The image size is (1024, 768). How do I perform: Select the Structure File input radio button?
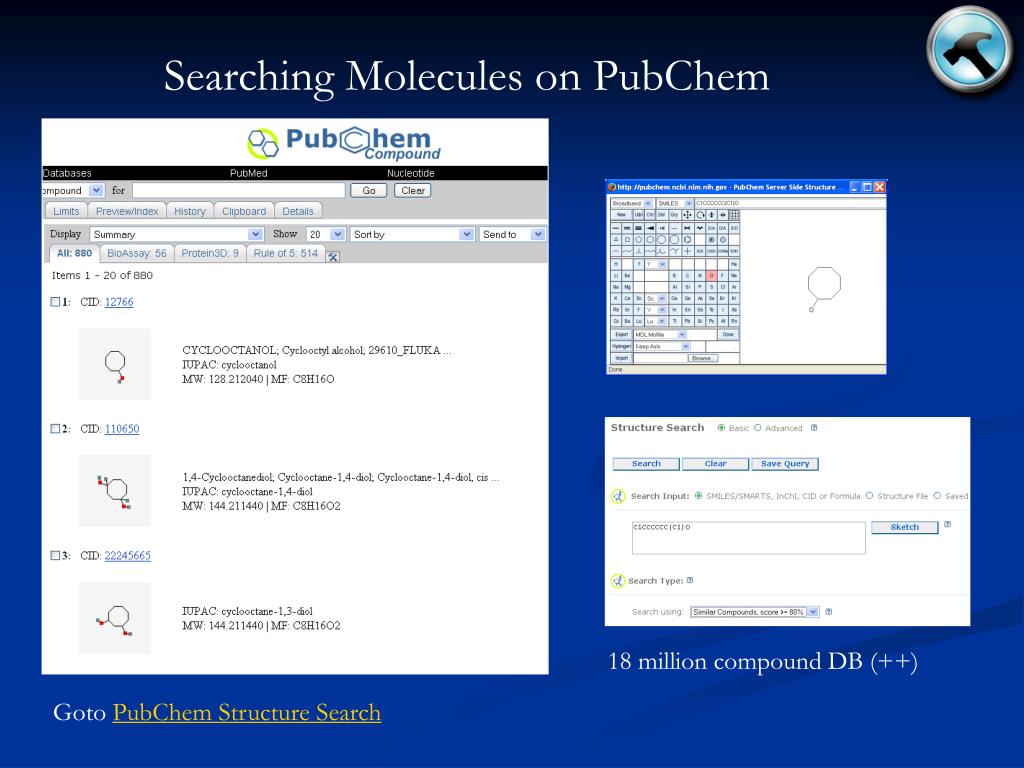[x=869, y=496]
